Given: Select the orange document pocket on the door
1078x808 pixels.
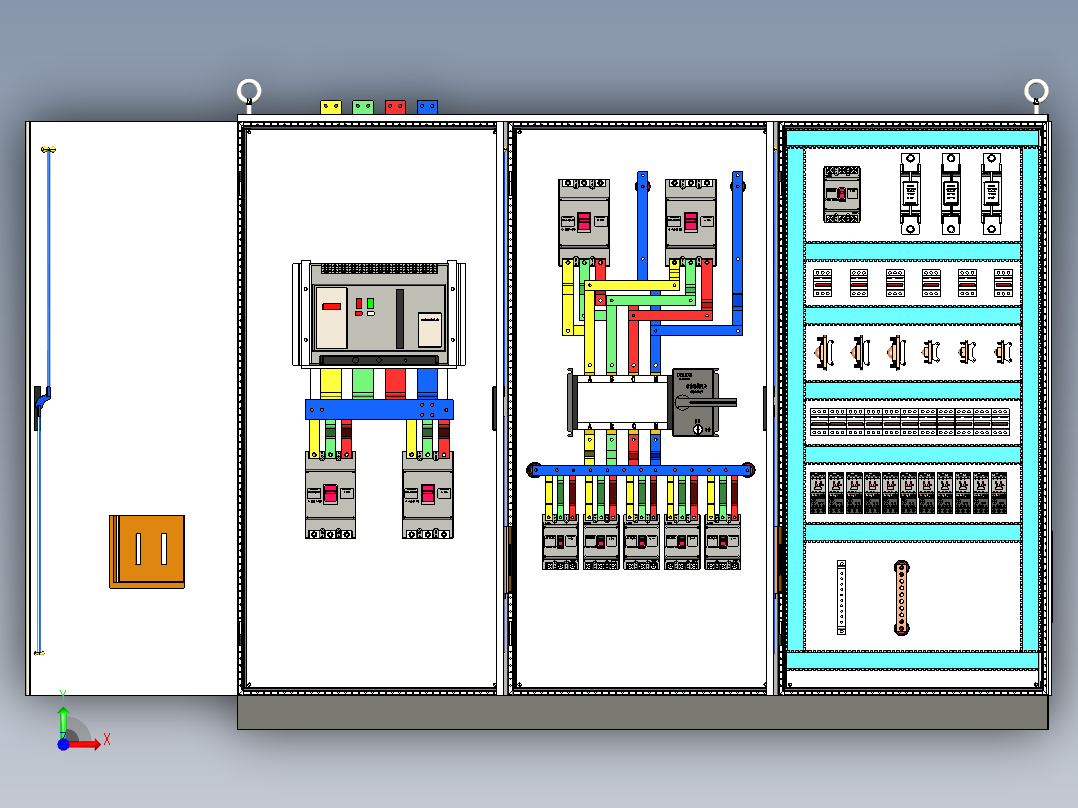Looking at the screenshot, I should (147, 552).
